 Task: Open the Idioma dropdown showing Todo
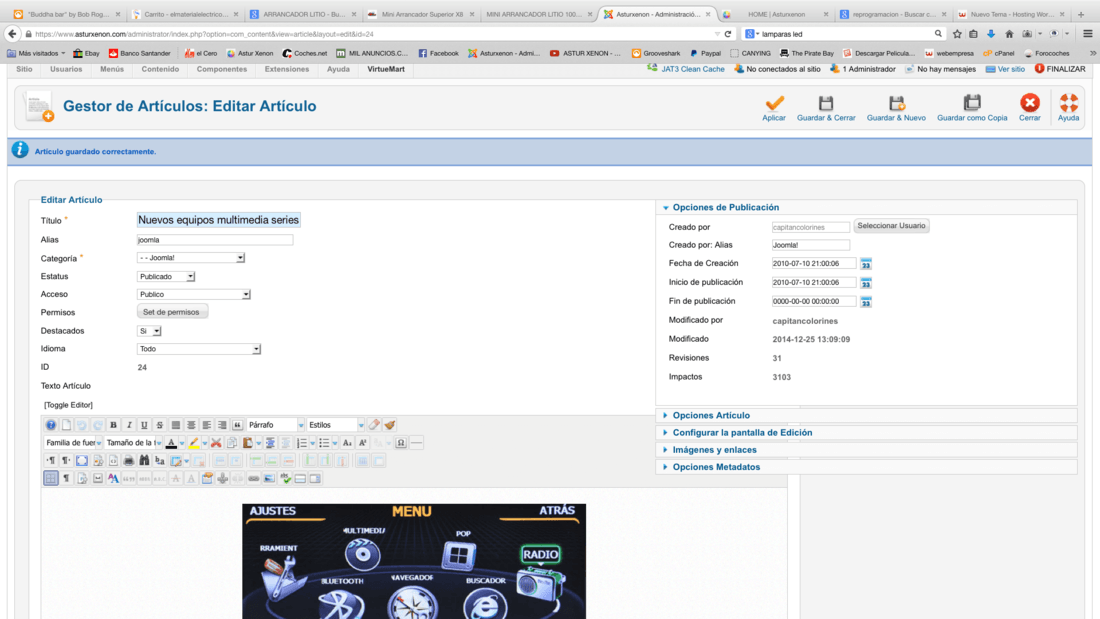tap(199, 349)
